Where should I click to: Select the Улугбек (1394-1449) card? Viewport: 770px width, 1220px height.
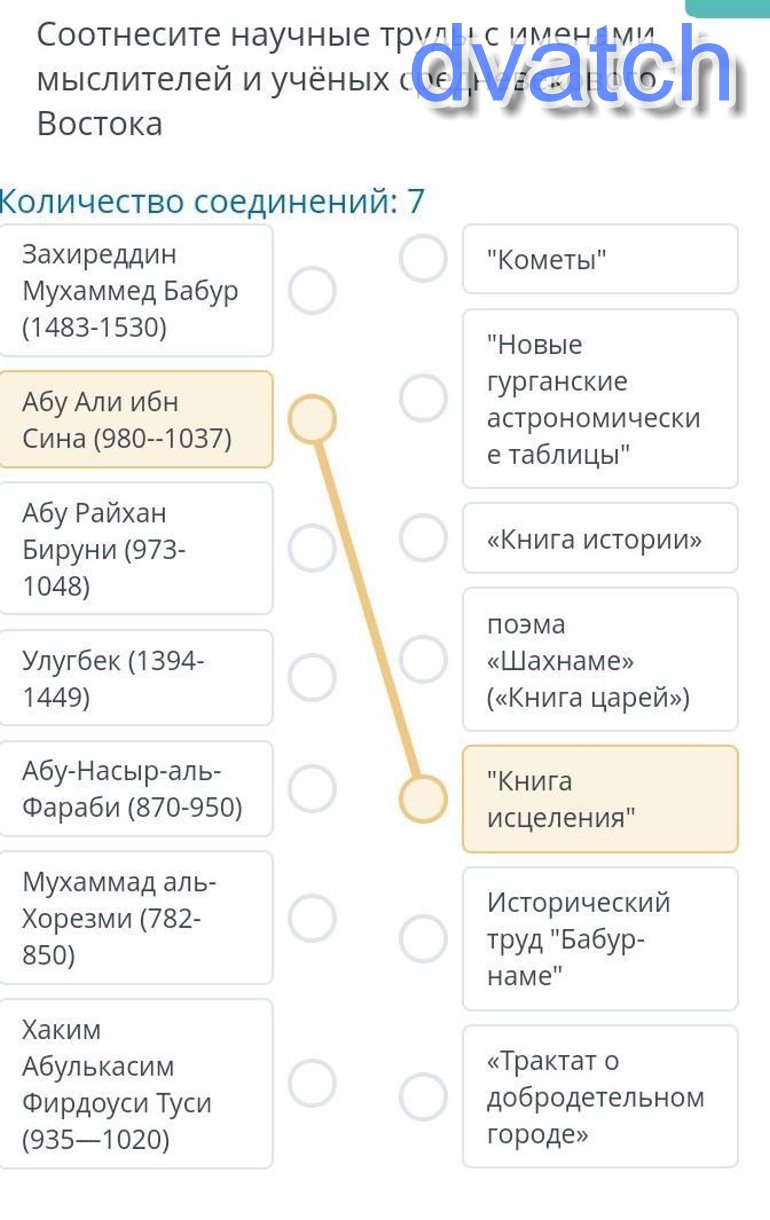click(x=136, y=678)
